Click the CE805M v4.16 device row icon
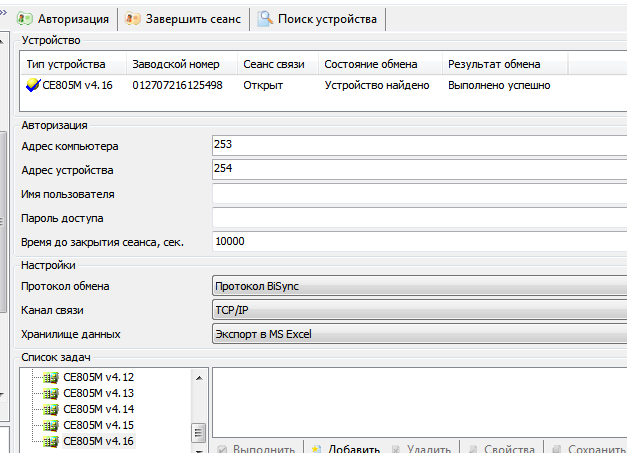This screenshot has height=453, width=627. click(x=33, y=86)
